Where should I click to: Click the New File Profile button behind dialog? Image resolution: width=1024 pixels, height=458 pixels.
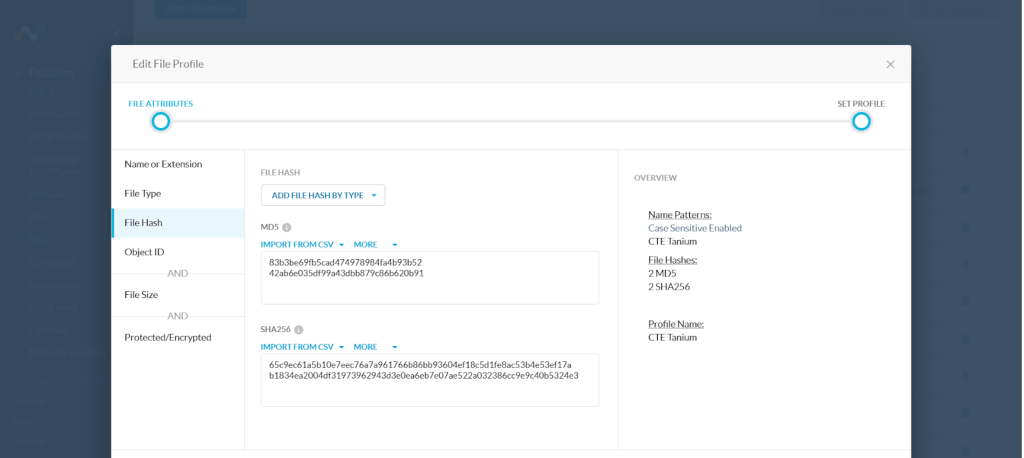200,8
